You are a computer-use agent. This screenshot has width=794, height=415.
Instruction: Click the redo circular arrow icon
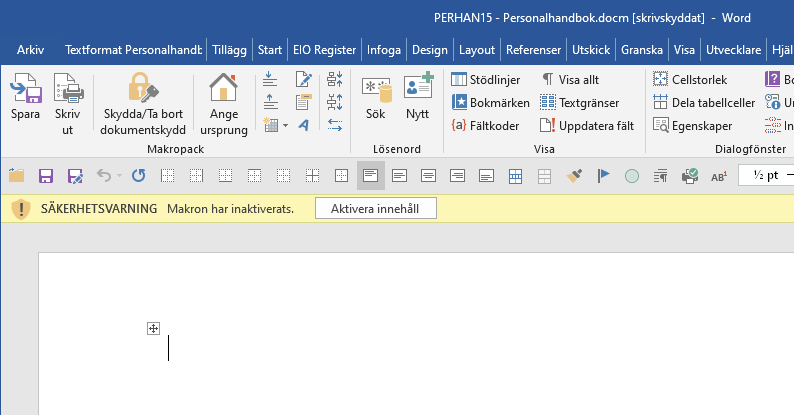(x=138, y=176)
